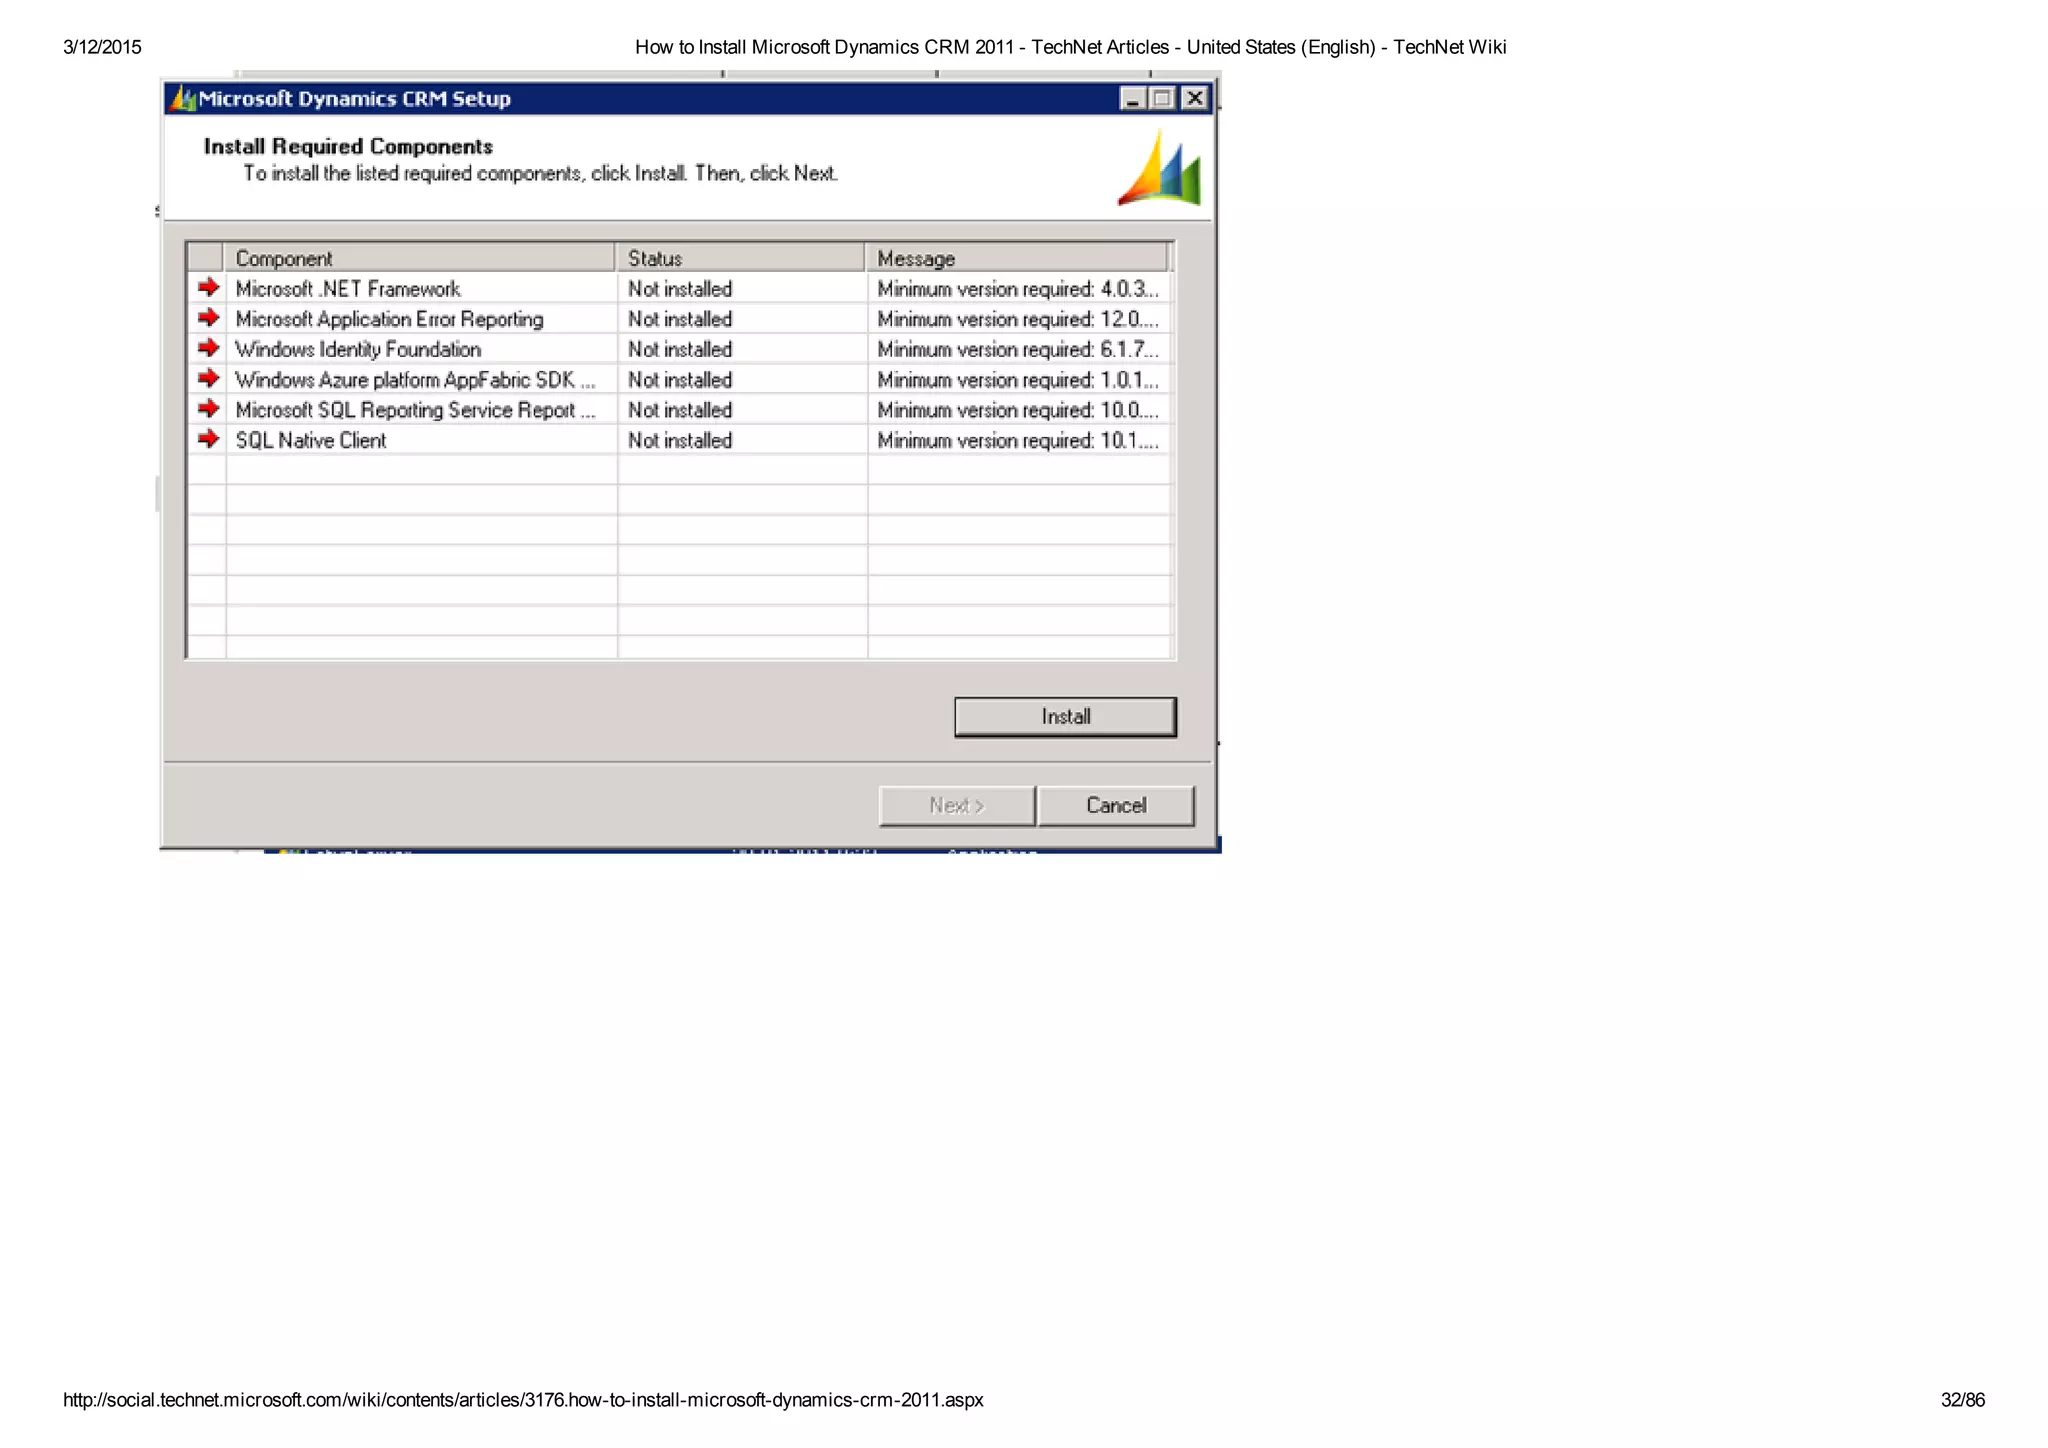The image size is (2048, 1448).
Task: Click the Cancel button
Action: pyautogui.click(x=1116, y=806)
